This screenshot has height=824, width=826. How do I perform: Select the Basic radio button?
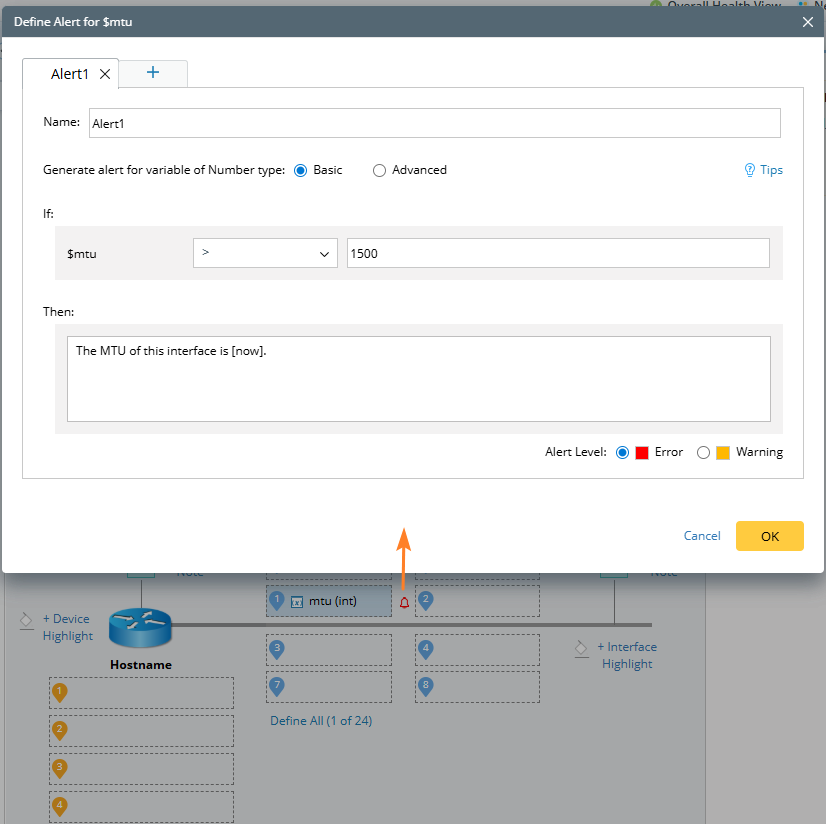300,170
